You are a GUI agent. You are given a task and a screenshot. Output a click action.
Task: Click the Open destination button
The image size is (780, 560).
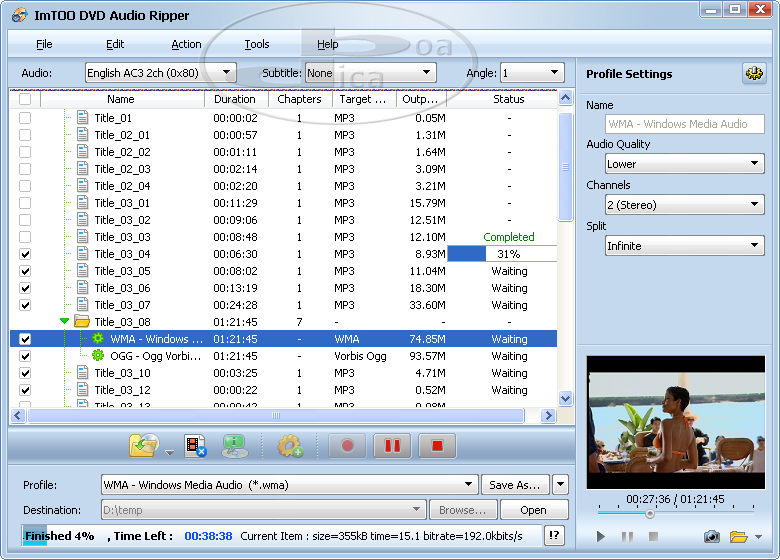pos(533,510)
